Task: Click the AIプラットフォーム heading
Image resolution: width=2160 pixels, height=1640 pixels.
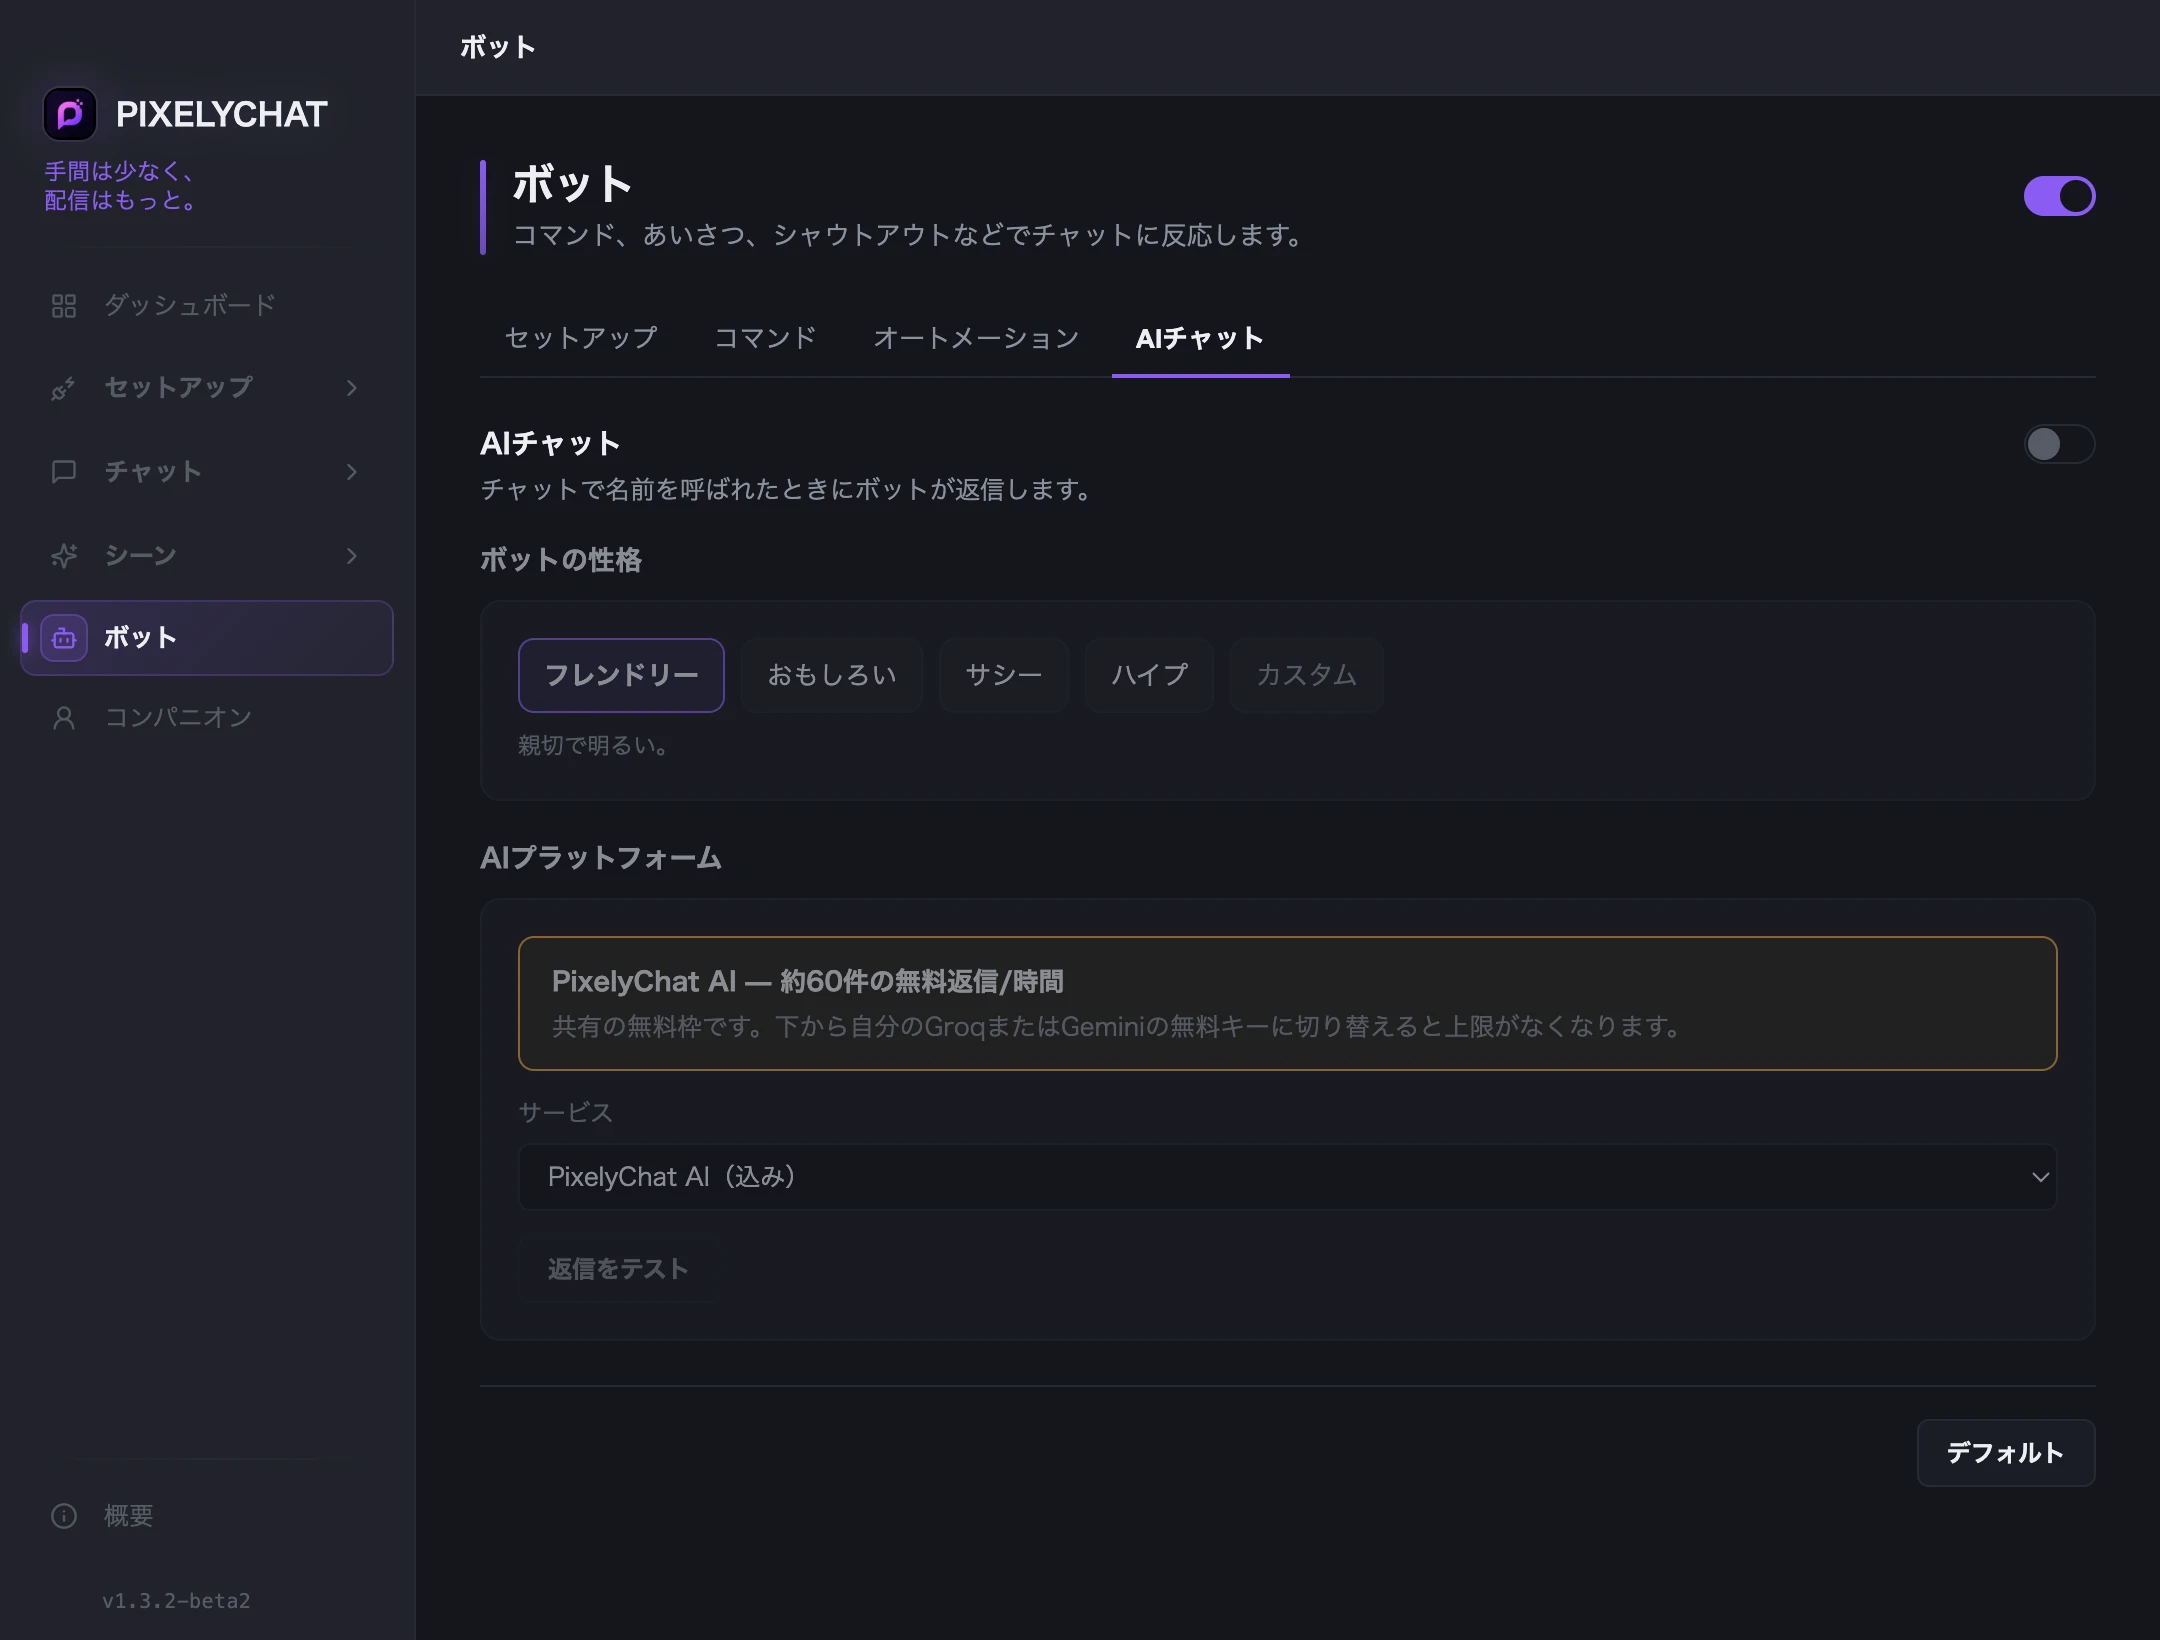Action: click(601, 858)
